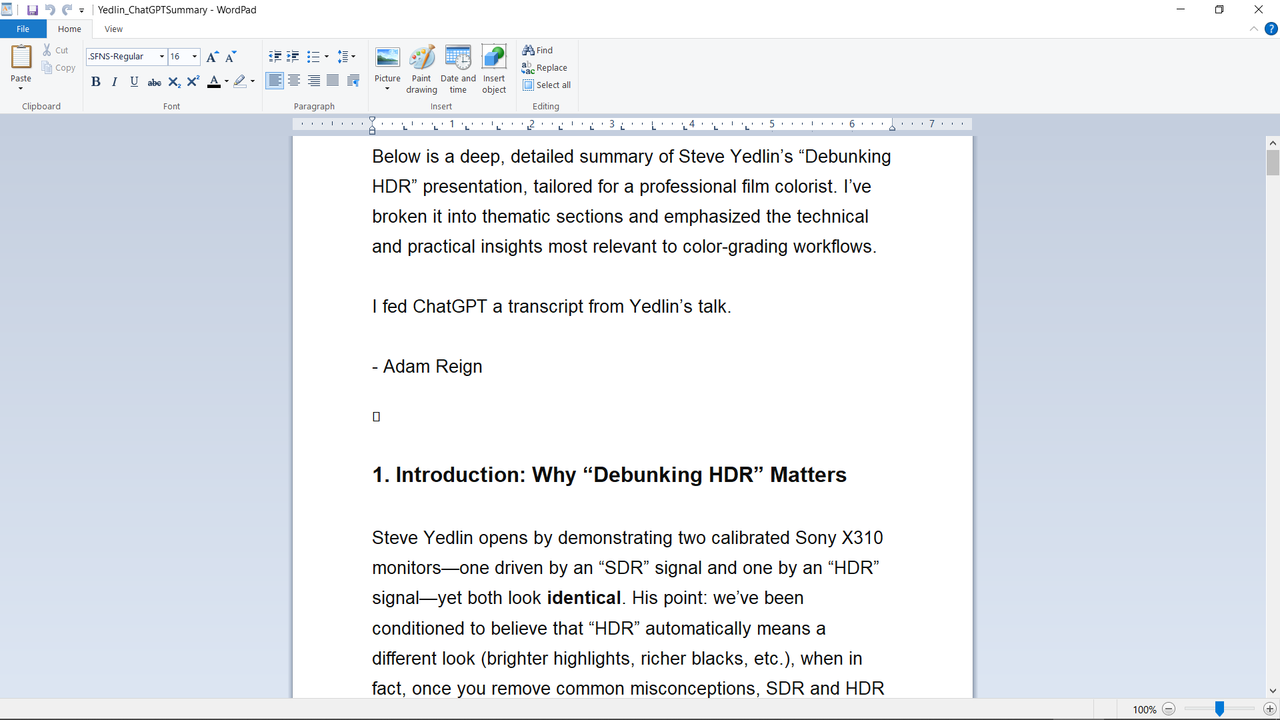Save document using quick access Save icon

point(32,10)
